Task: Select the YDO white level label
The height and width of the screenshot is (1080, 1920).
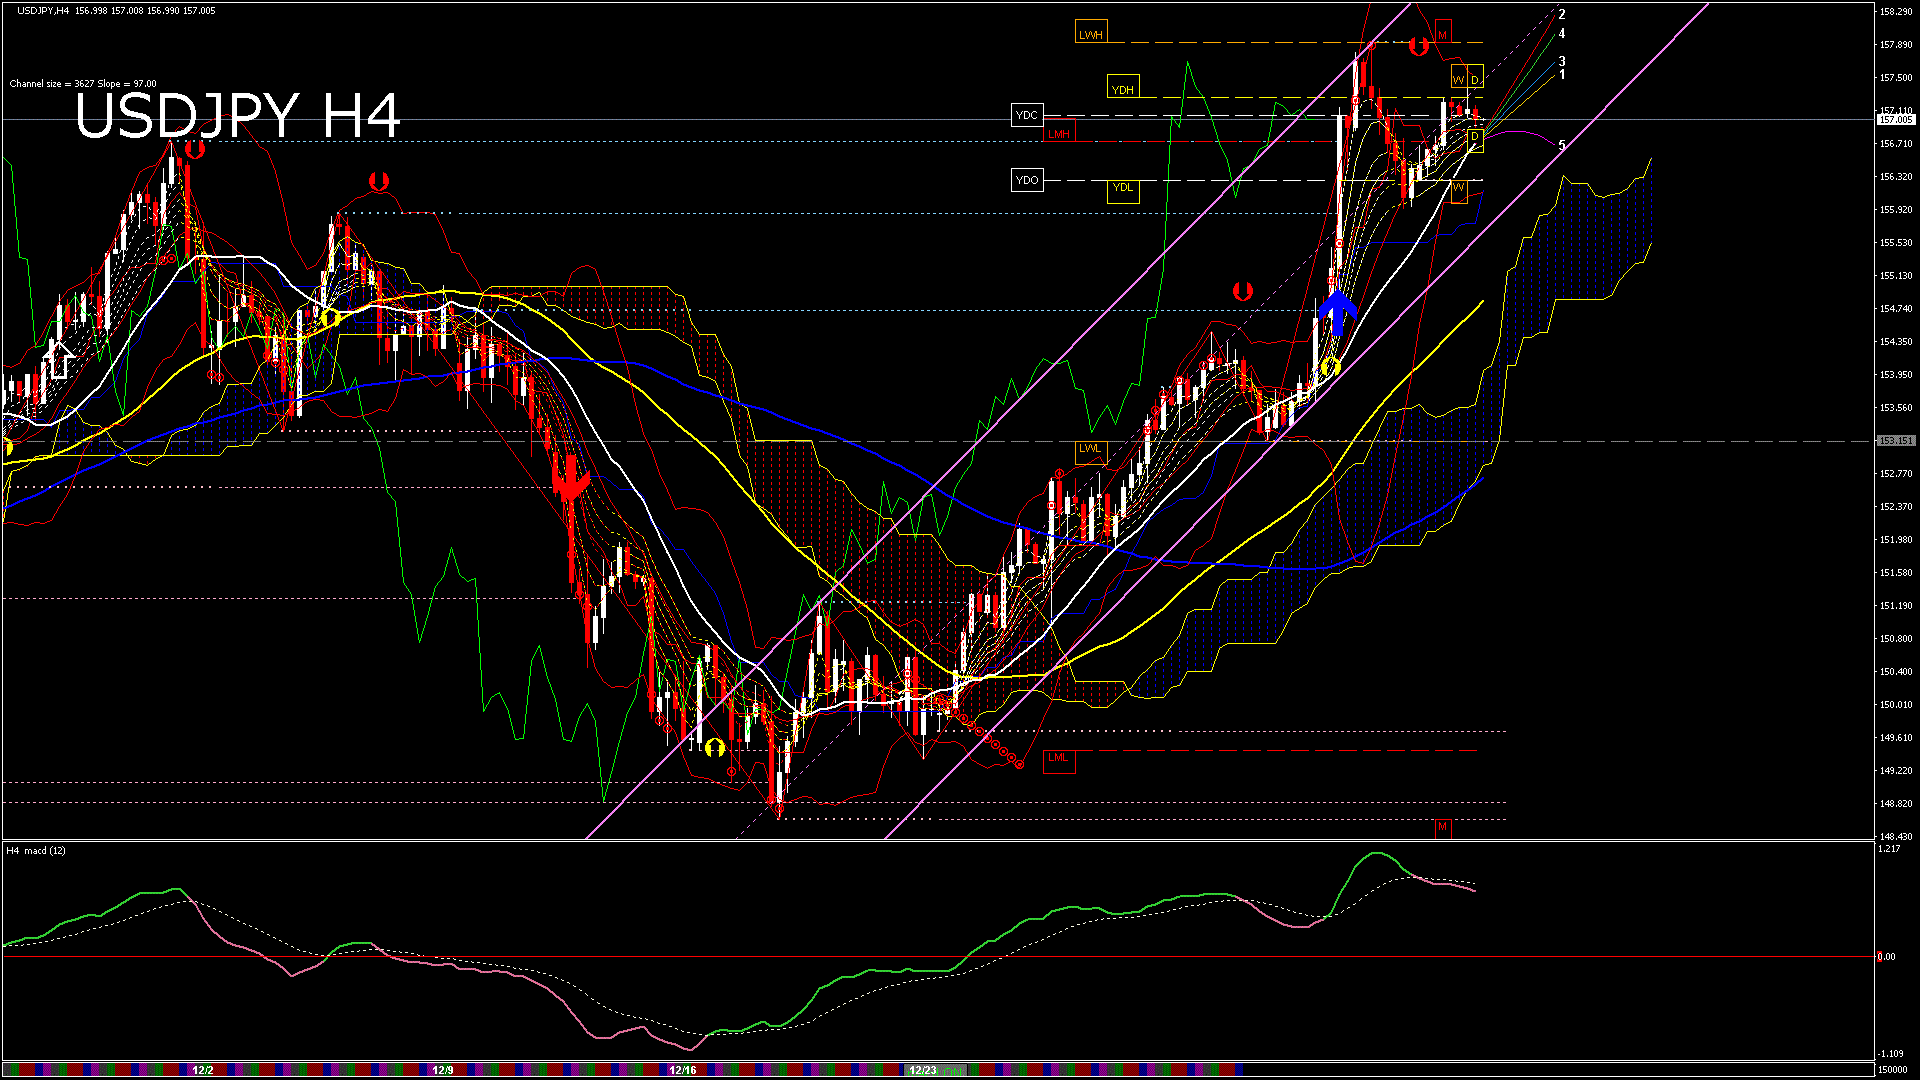Action: coord(1027,180)
